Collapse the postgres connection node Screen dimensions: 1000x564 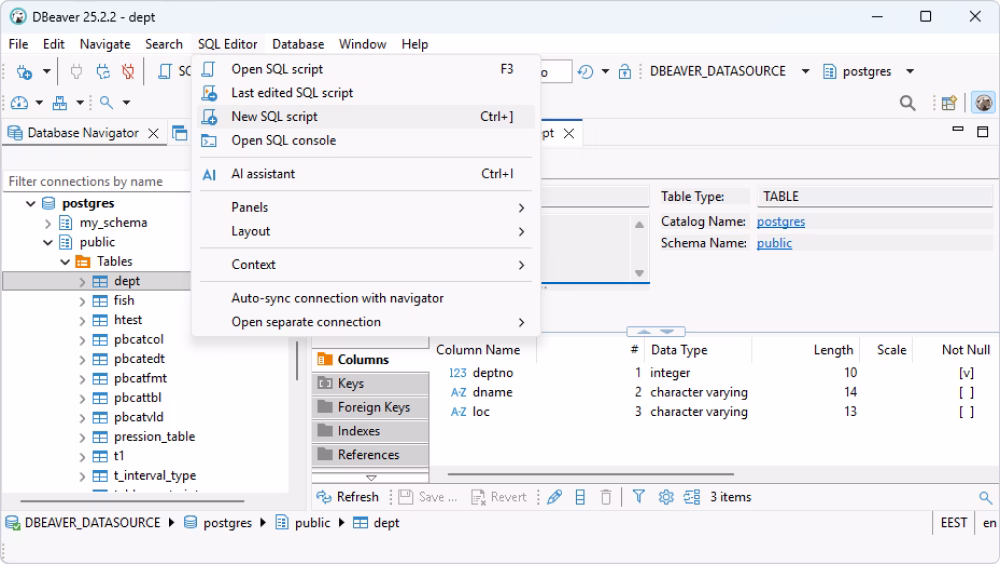[31, 204]
